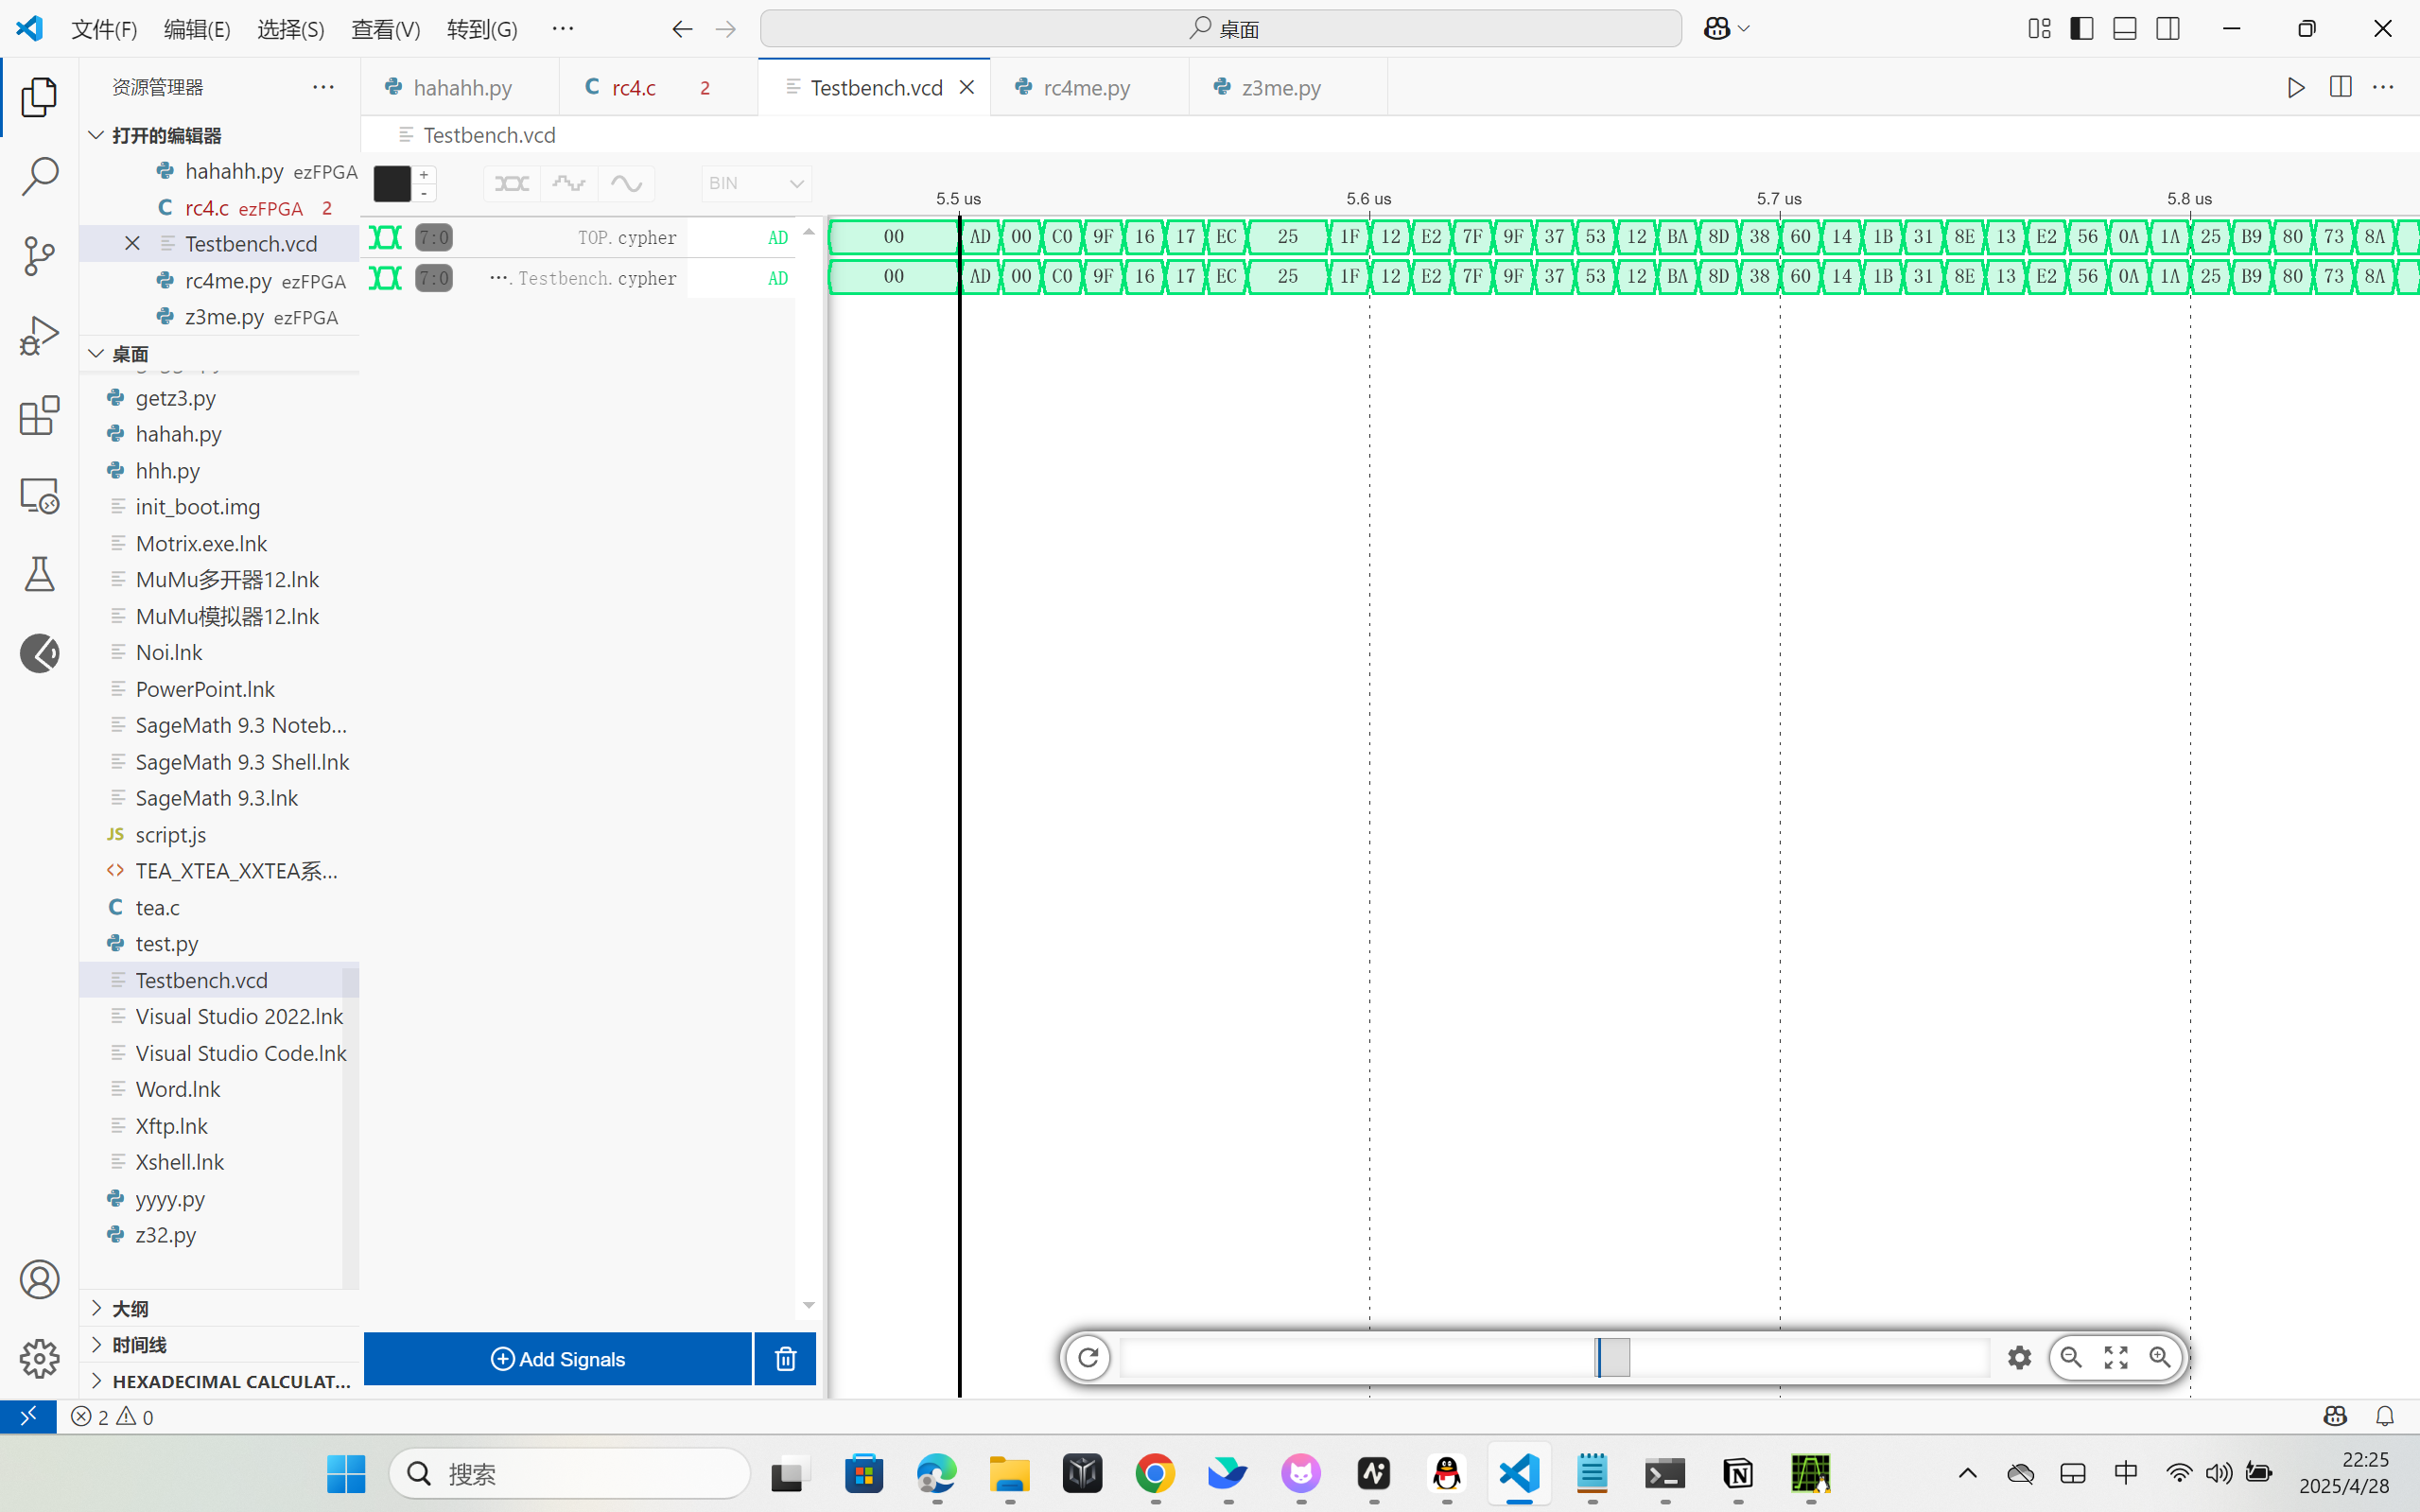Toggle the primary sidebar layout icon

(x=2082, y=29)
